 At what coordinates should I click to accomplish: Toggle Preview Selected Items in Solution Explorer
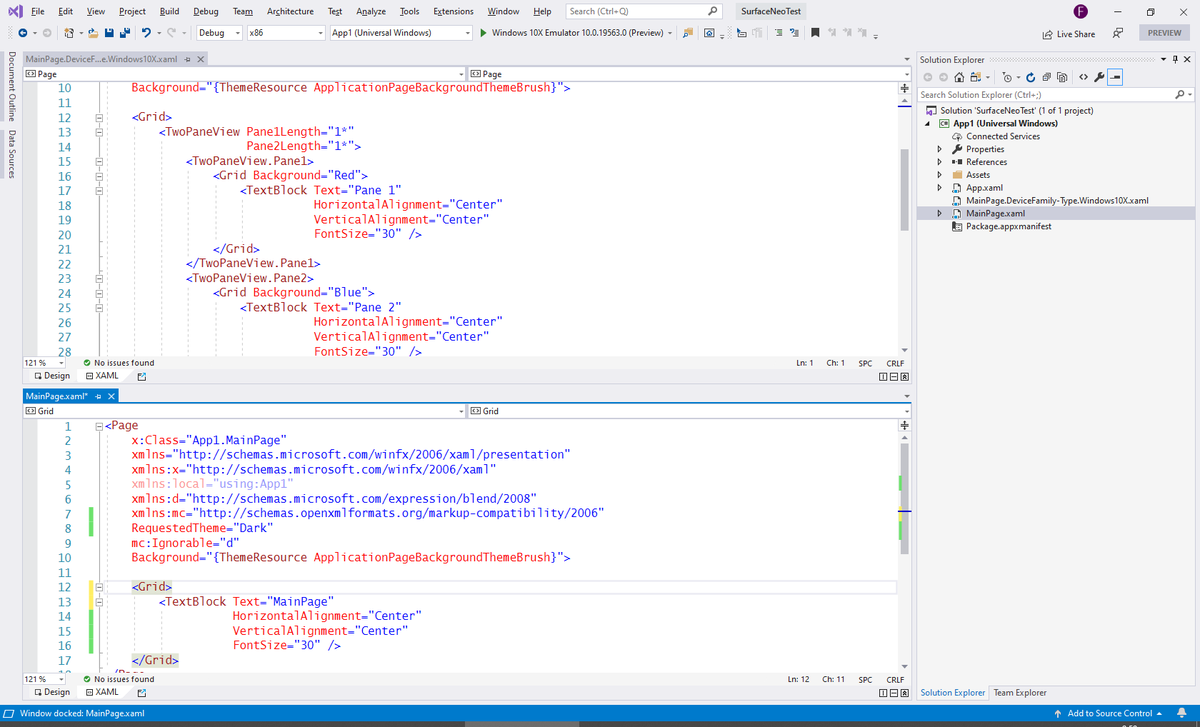1115,76
